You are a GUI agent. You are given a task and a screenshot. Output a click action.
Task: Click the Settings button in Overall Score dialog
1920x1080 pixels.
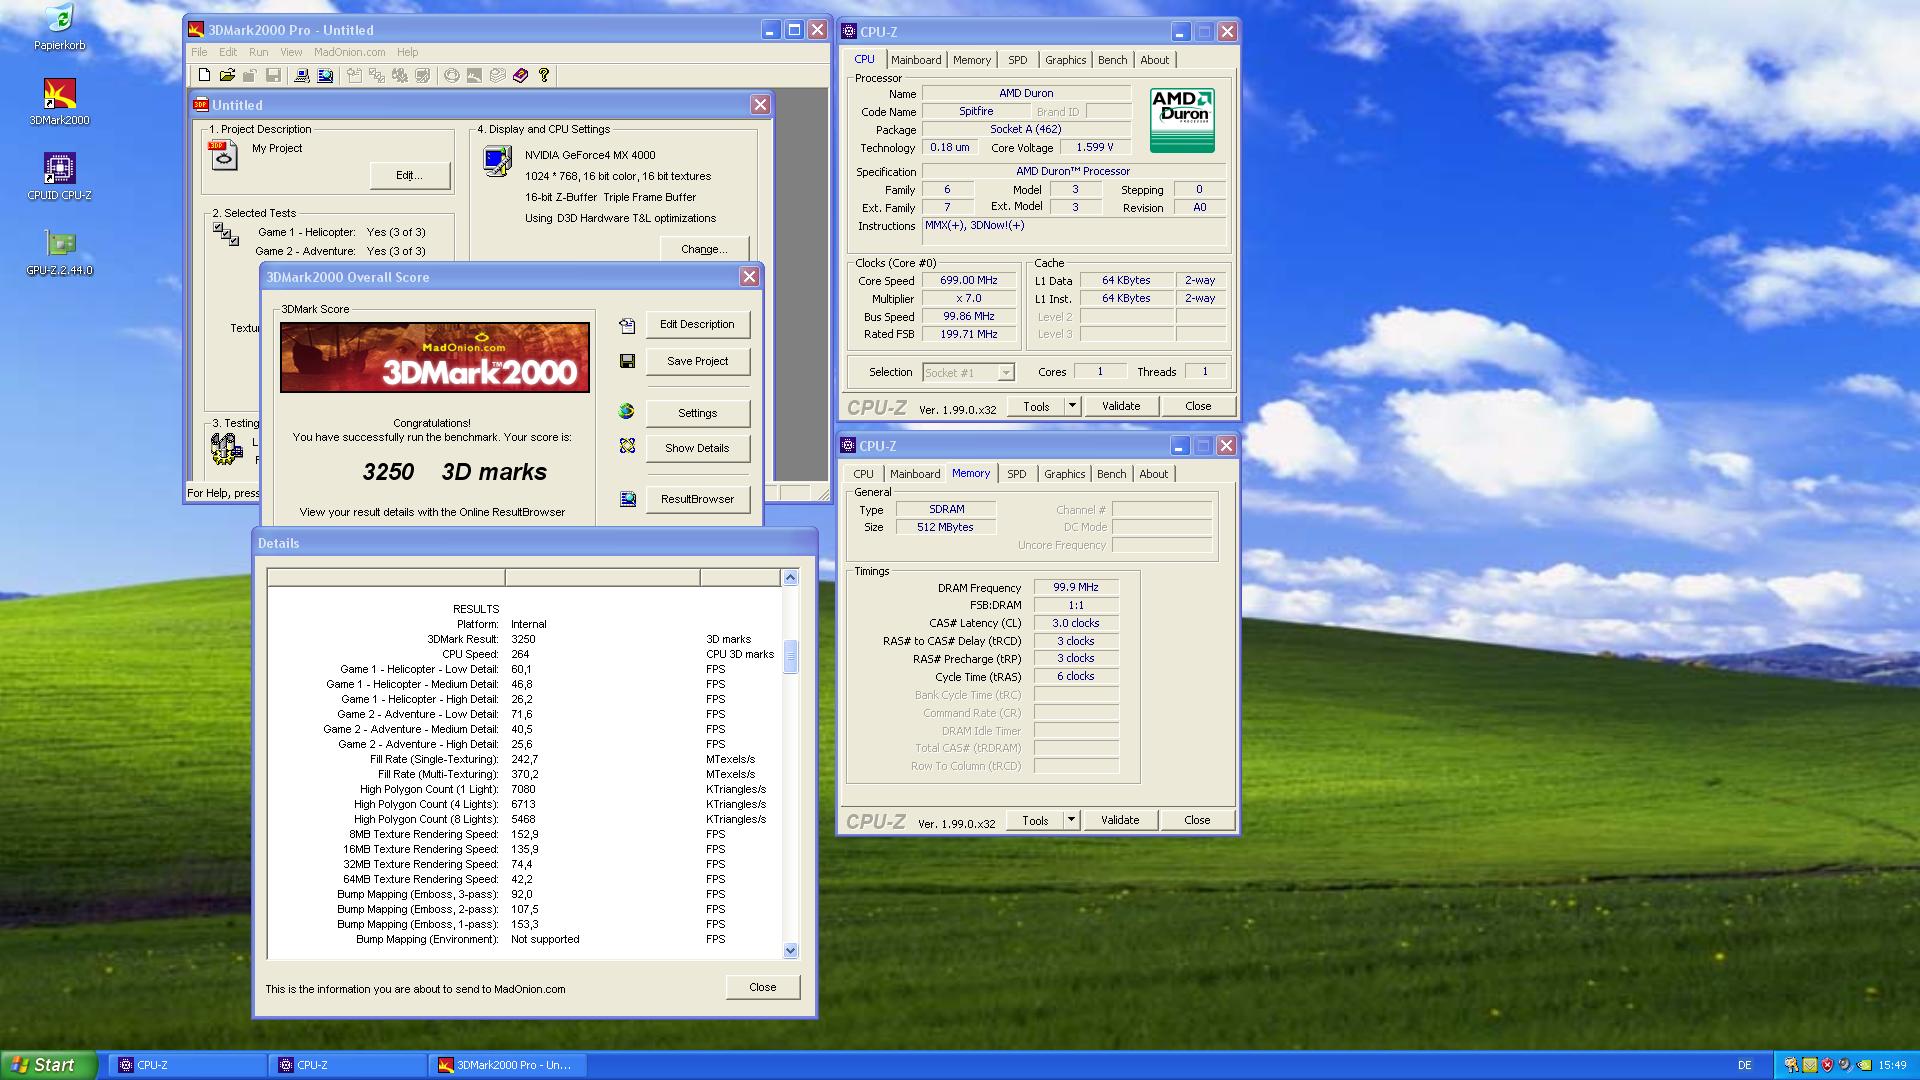click(x=697, y=413)
